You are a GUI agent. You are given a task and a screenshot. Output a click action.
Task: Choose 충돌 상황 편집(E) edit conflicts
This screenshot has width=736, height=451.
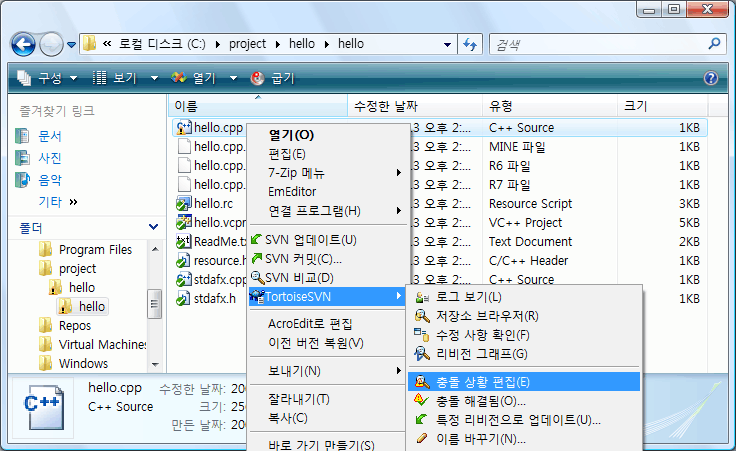coord(482,382)
